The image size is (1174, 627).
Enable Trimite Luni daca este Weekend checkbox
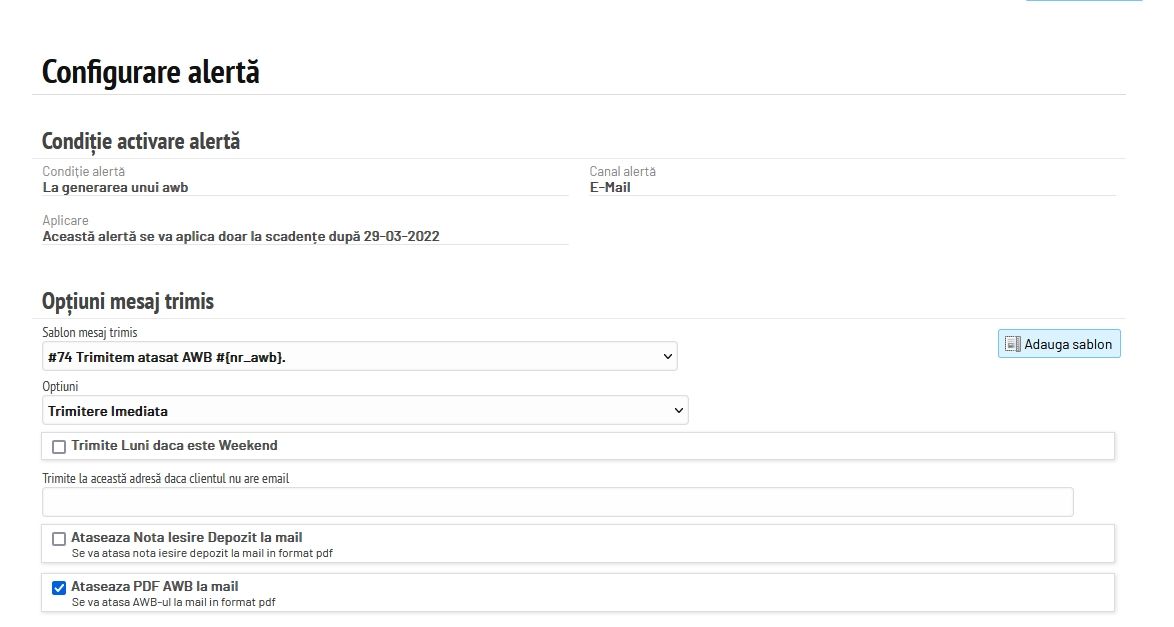pos(59,446)
